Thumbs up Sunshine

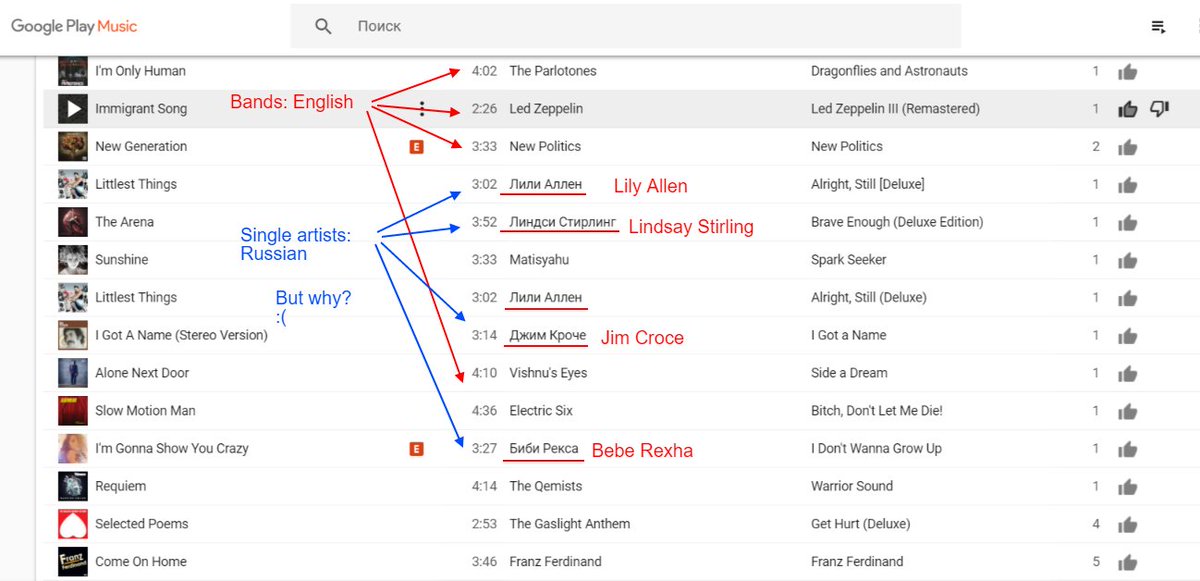pyautogui.click(x=1128, y=261)
